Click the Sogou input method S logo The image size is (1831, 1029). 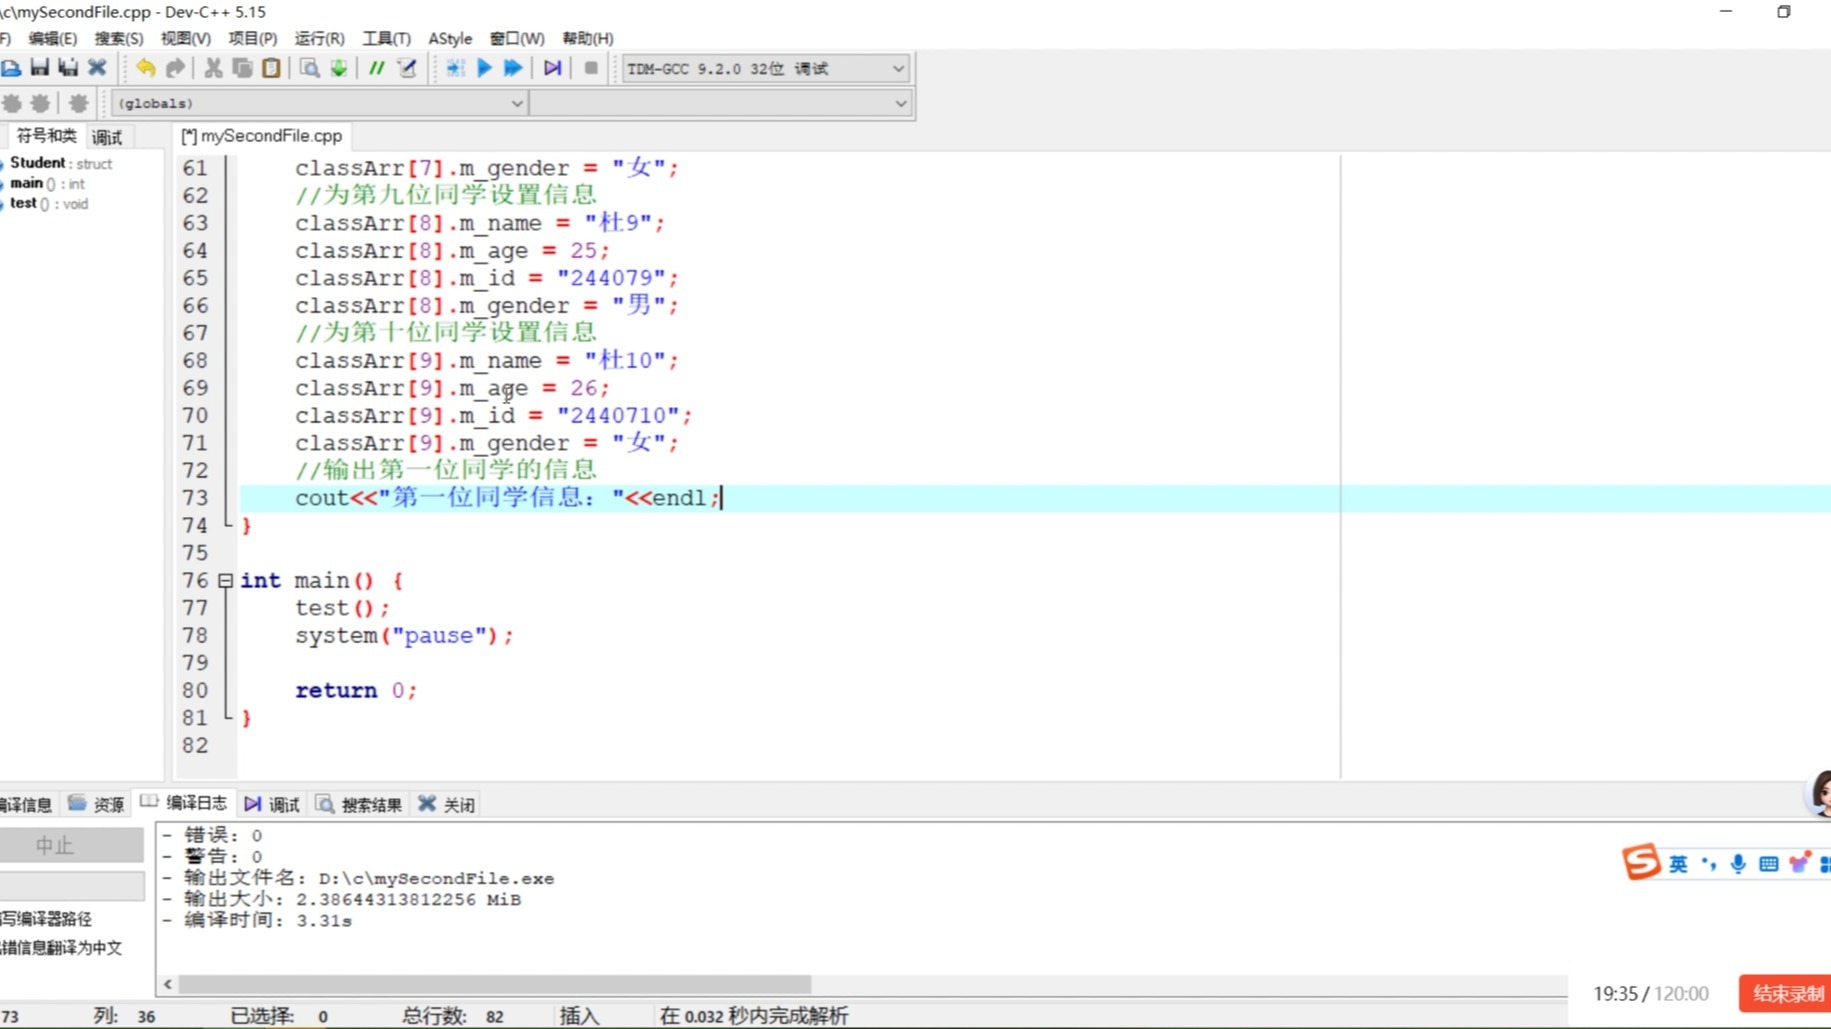click(x=1641, y=862)
